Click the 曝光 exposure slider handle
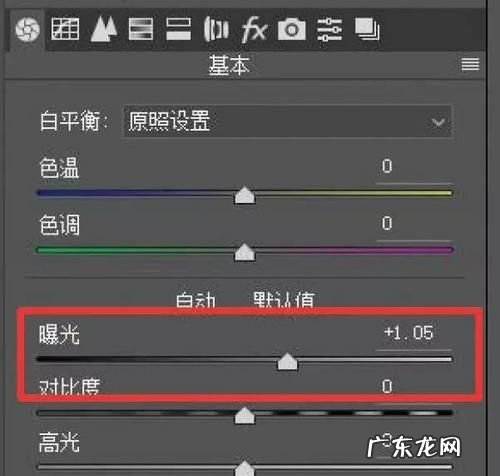Viewport: 500px width, 476px height. point(287,362)
